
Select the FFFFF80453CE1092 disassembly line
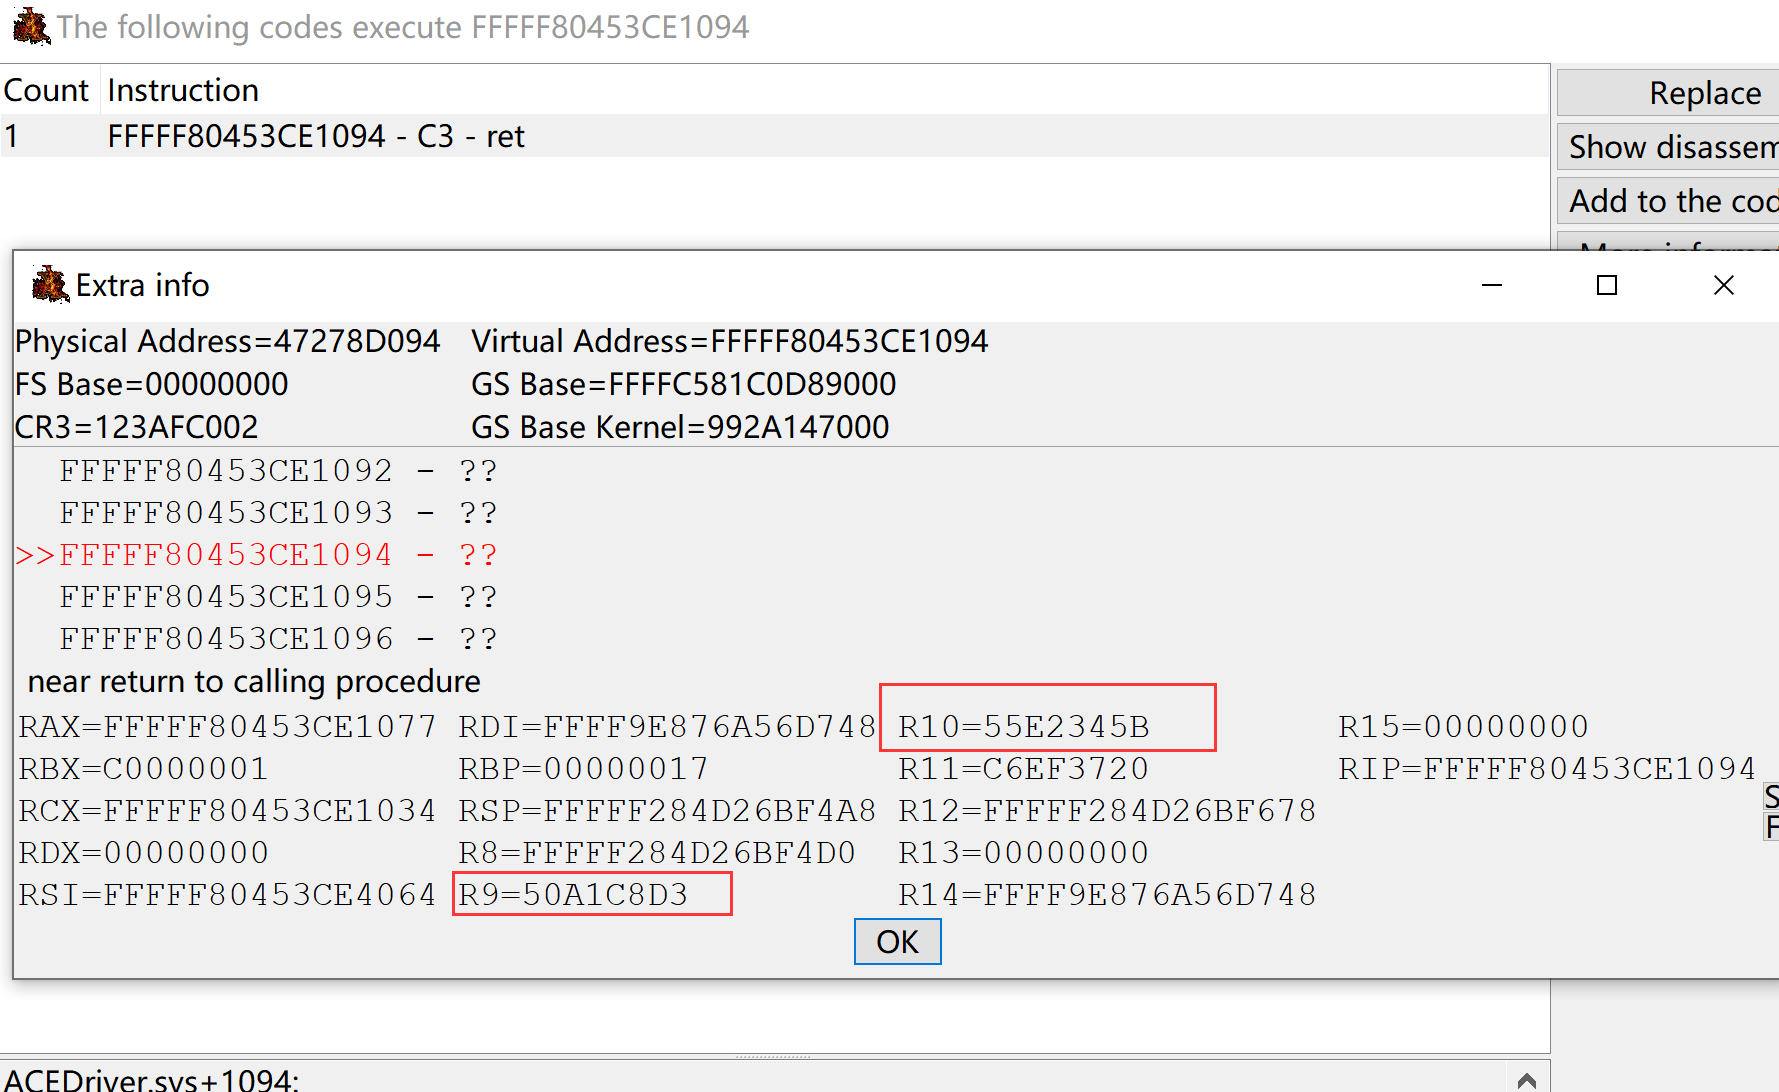pos(226,471)
